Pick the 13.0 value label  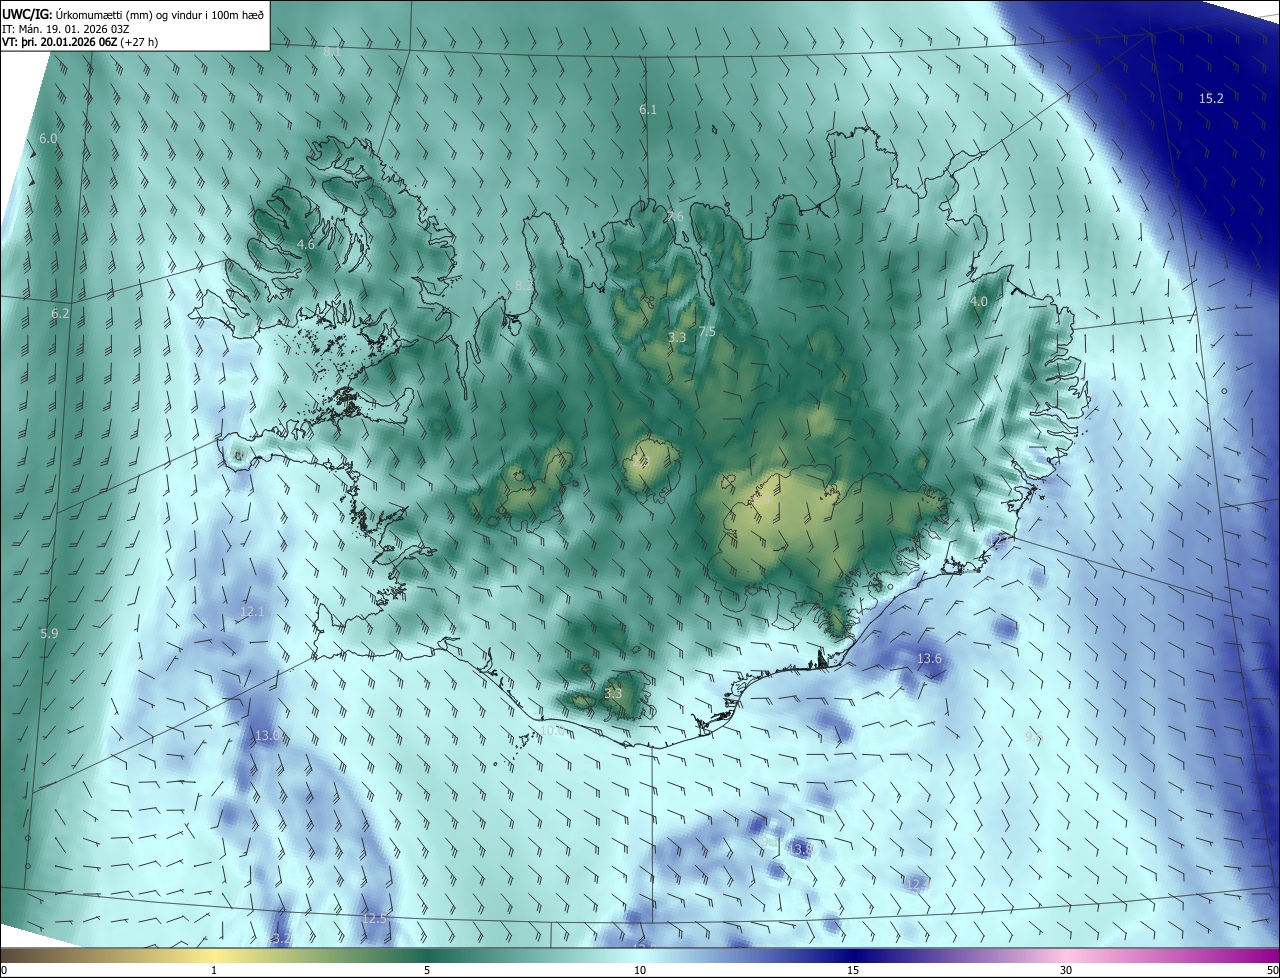point(266,735)
